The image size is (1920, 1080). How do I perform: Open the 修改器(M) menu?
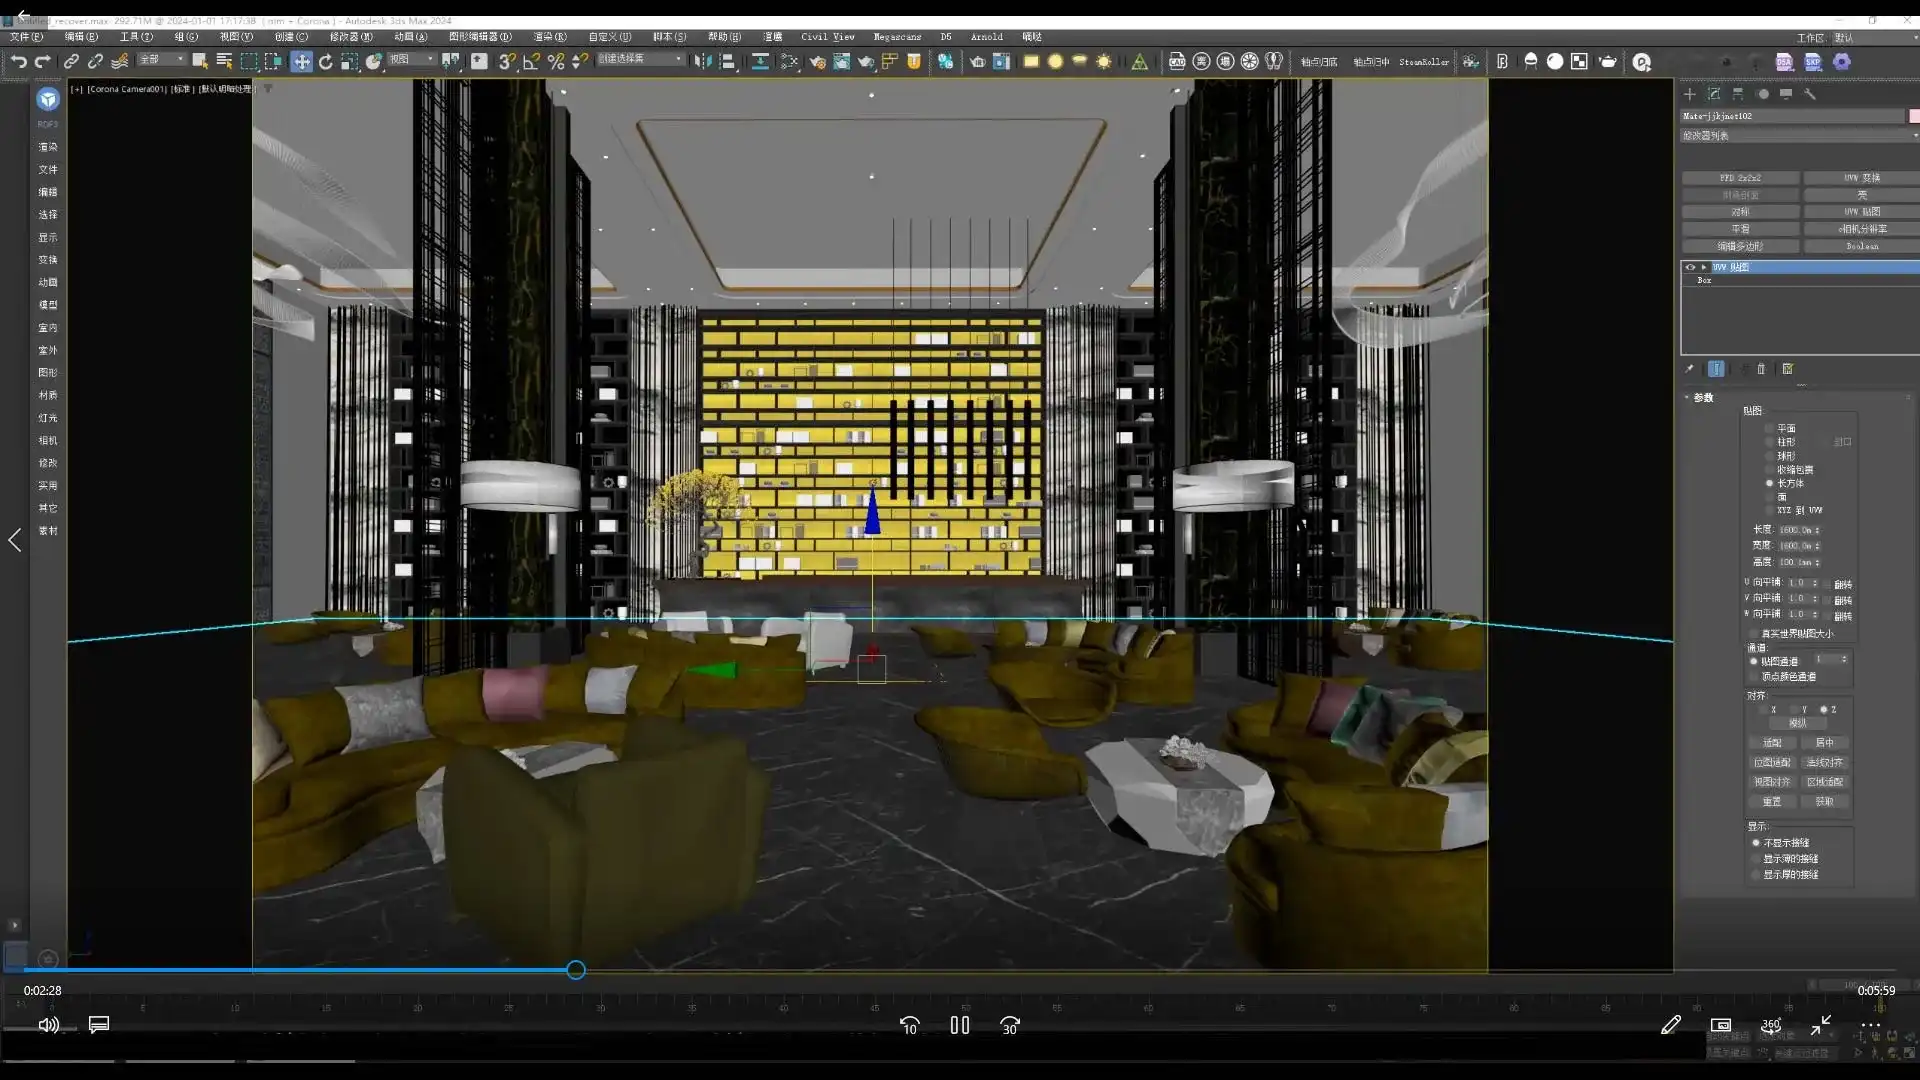pyautogui.click(x=351, y=37)
